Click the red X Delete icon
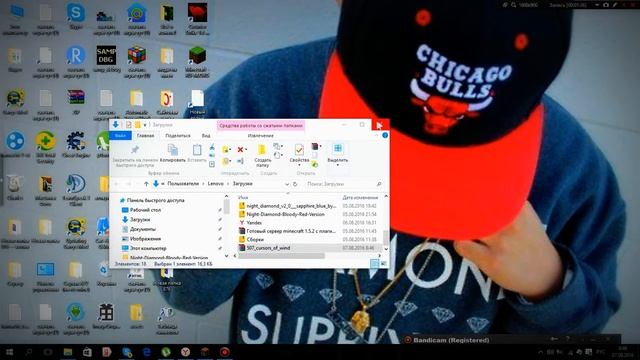 (240, 150)
